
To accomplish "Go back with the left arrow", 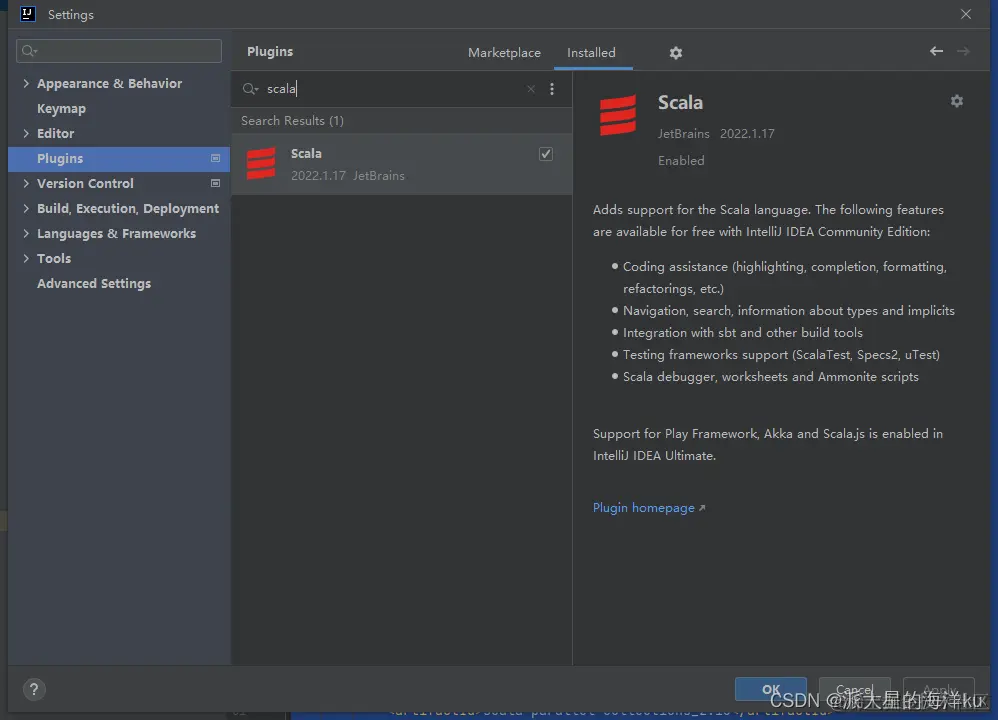I will (x=936, y=51).
